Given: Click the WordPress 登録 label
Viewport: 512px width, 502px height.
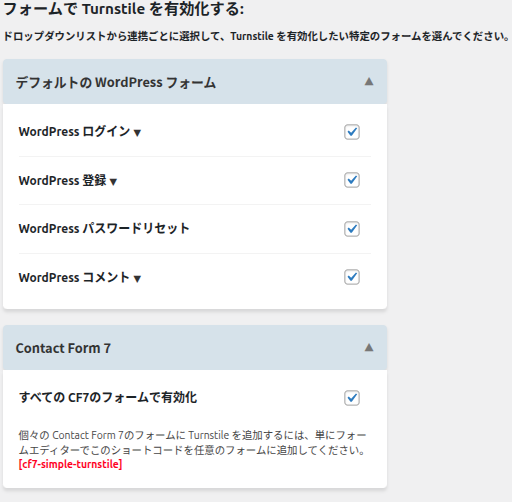Looking at the screenshot, I should pyautogui.click(x=62, y=180).
